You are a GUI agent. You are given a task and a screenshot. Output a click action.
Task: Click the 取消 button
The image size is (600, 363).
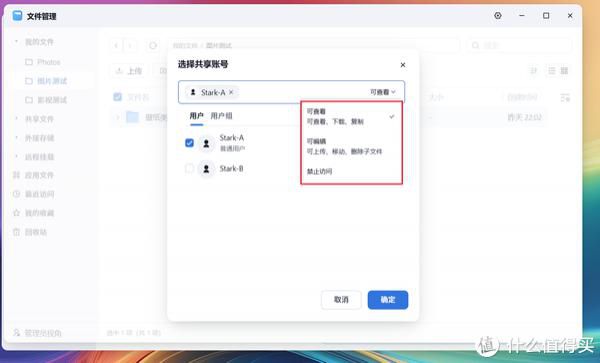[341, 300]
